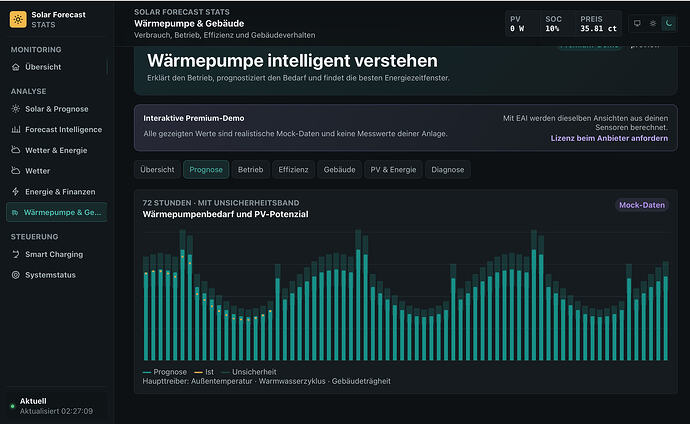Click the Wärmepumpe intelligent verstehen headline
690x424 pixels.
tap(292, 61)
